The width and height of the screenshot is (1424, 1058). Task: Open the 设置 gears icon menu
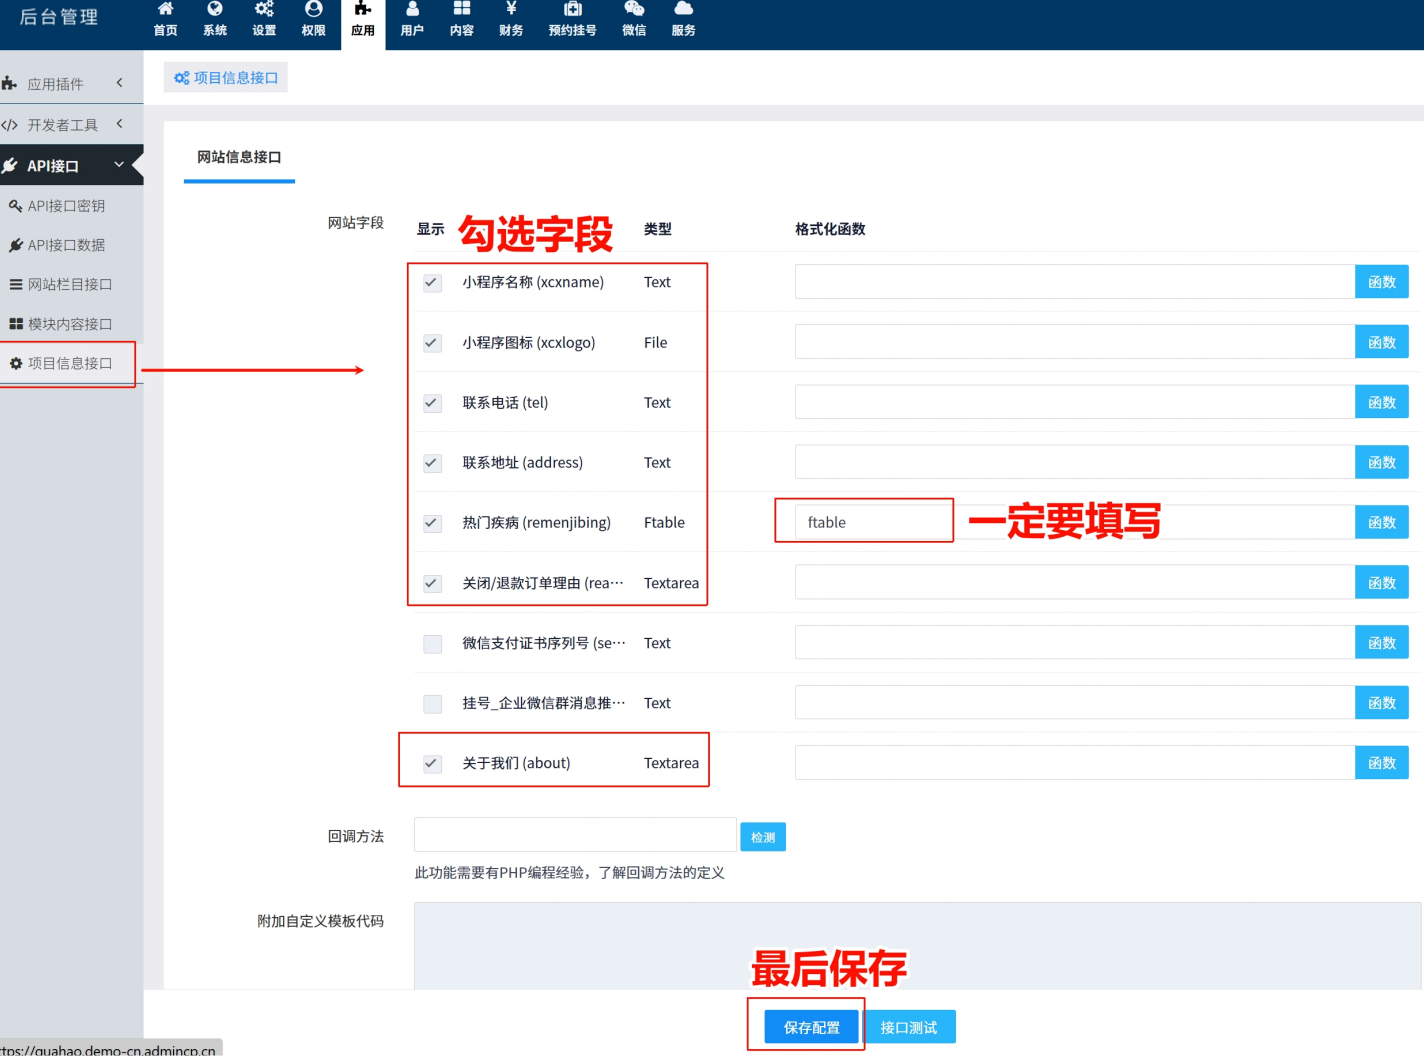click(264, 19)
